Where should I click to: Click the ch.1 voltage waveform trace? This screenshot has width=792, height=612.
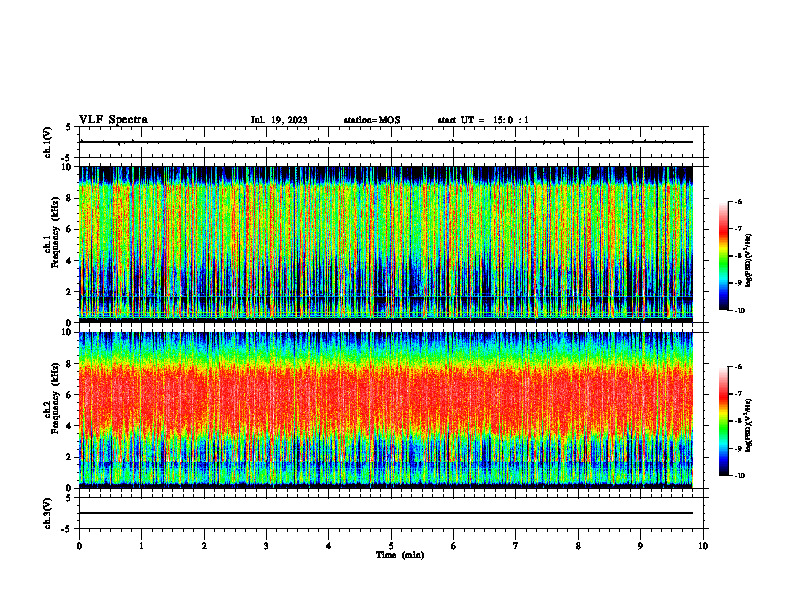click(x=386, y=142)
